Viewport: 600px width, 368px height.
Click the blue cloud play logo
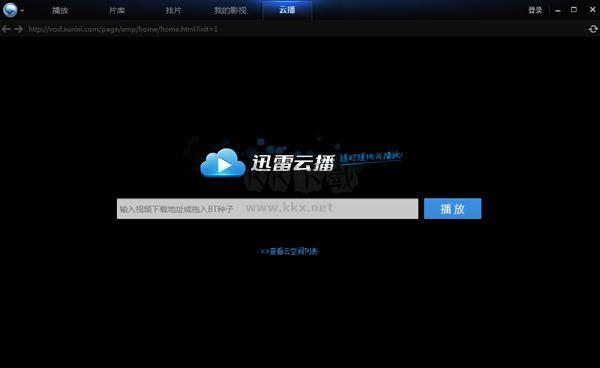pos(223,163)
